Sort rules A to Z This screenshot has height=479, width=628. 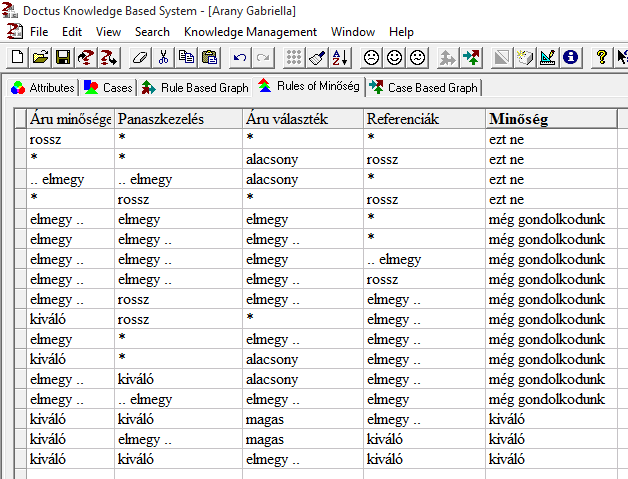339,57
